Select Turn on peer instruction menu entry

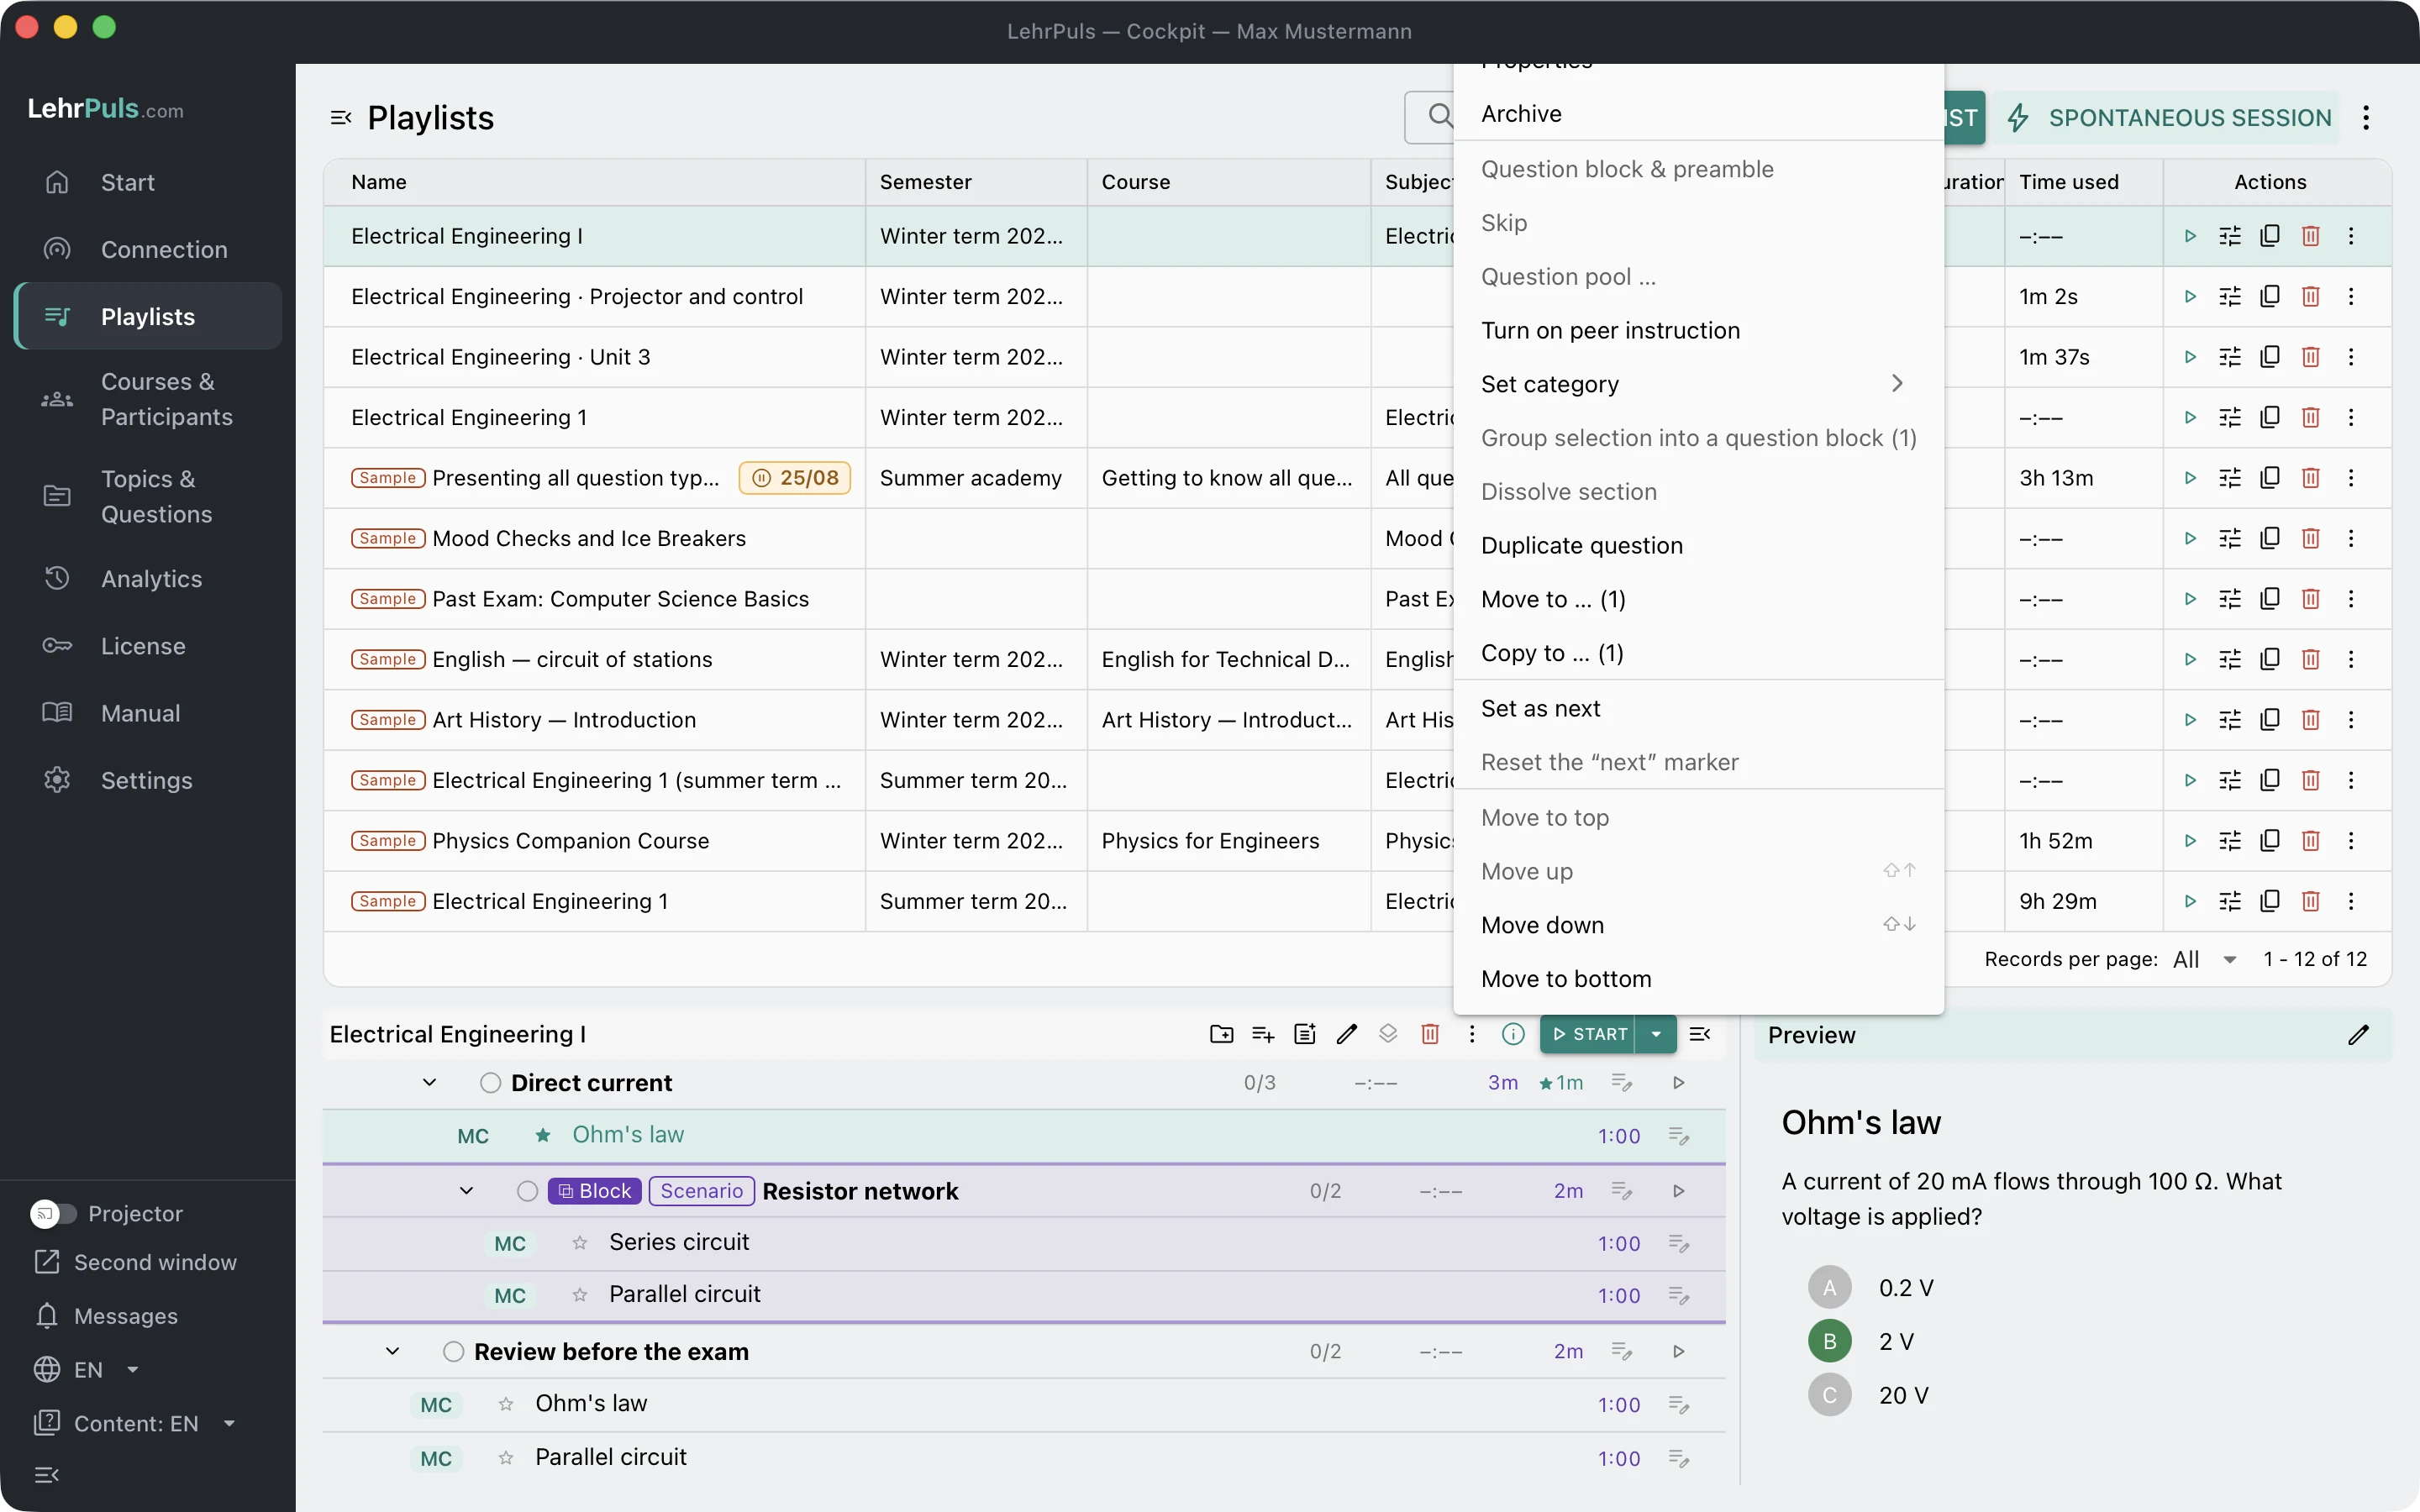[1698, 330]
